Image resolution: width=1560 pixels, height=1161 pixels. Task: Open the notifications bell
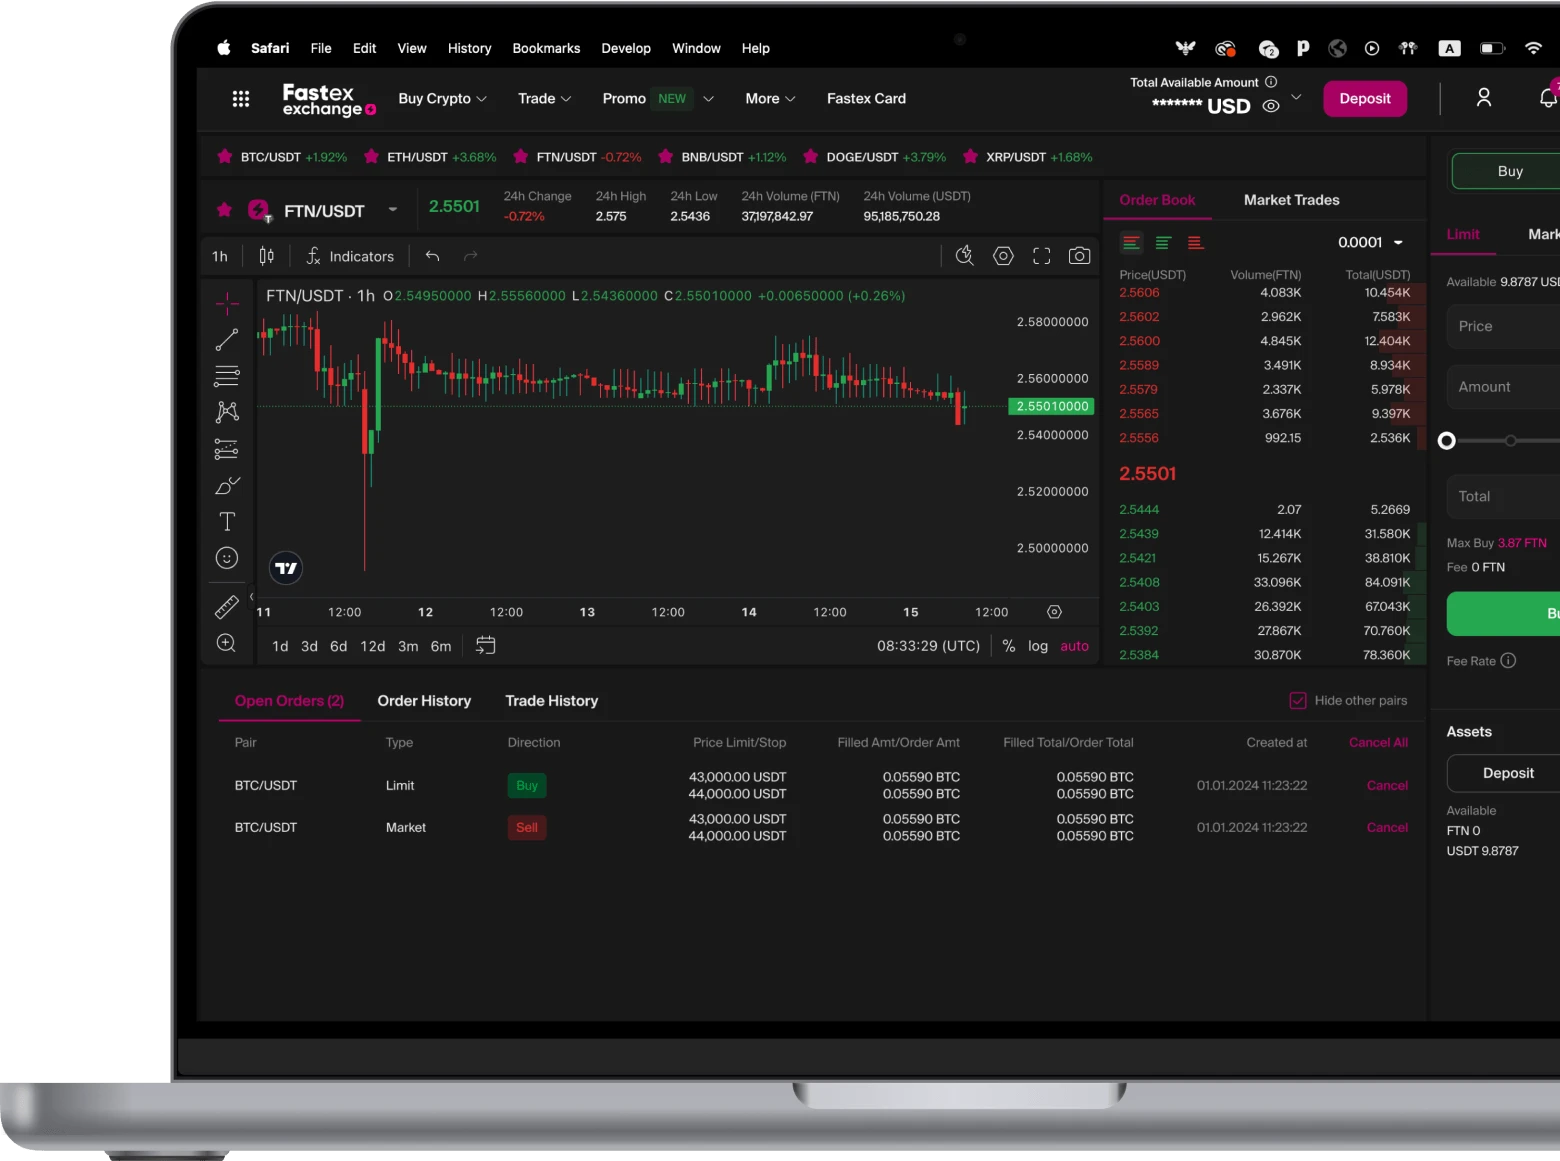click(x=1548, y=97)
